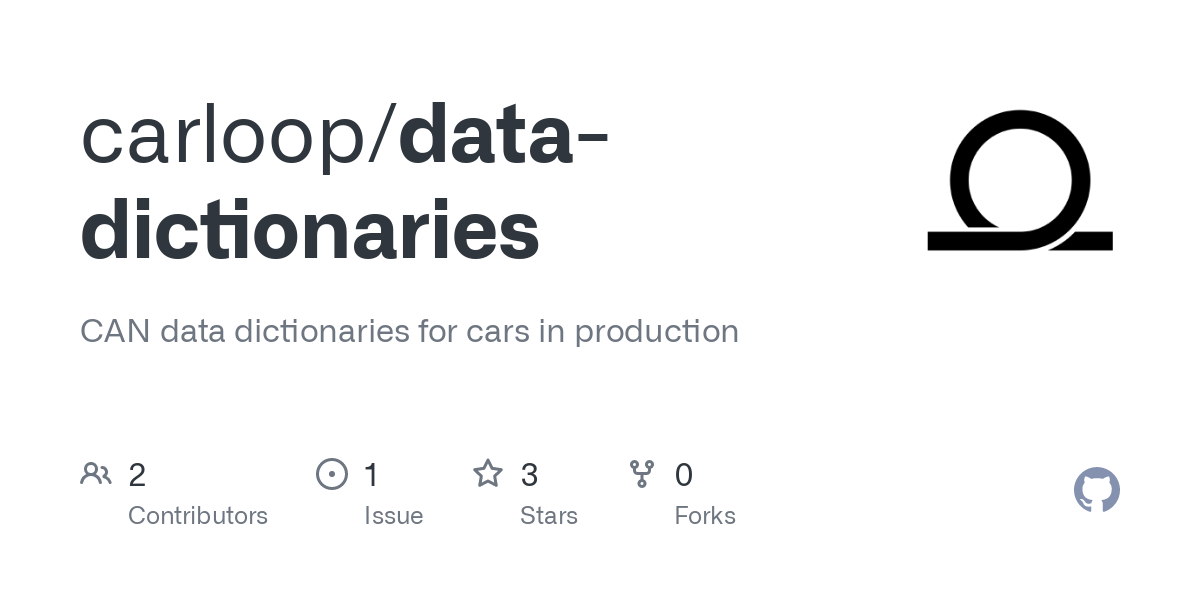Select the issue count '1'
Viewport: 1200px width, 600px height.
371,474
